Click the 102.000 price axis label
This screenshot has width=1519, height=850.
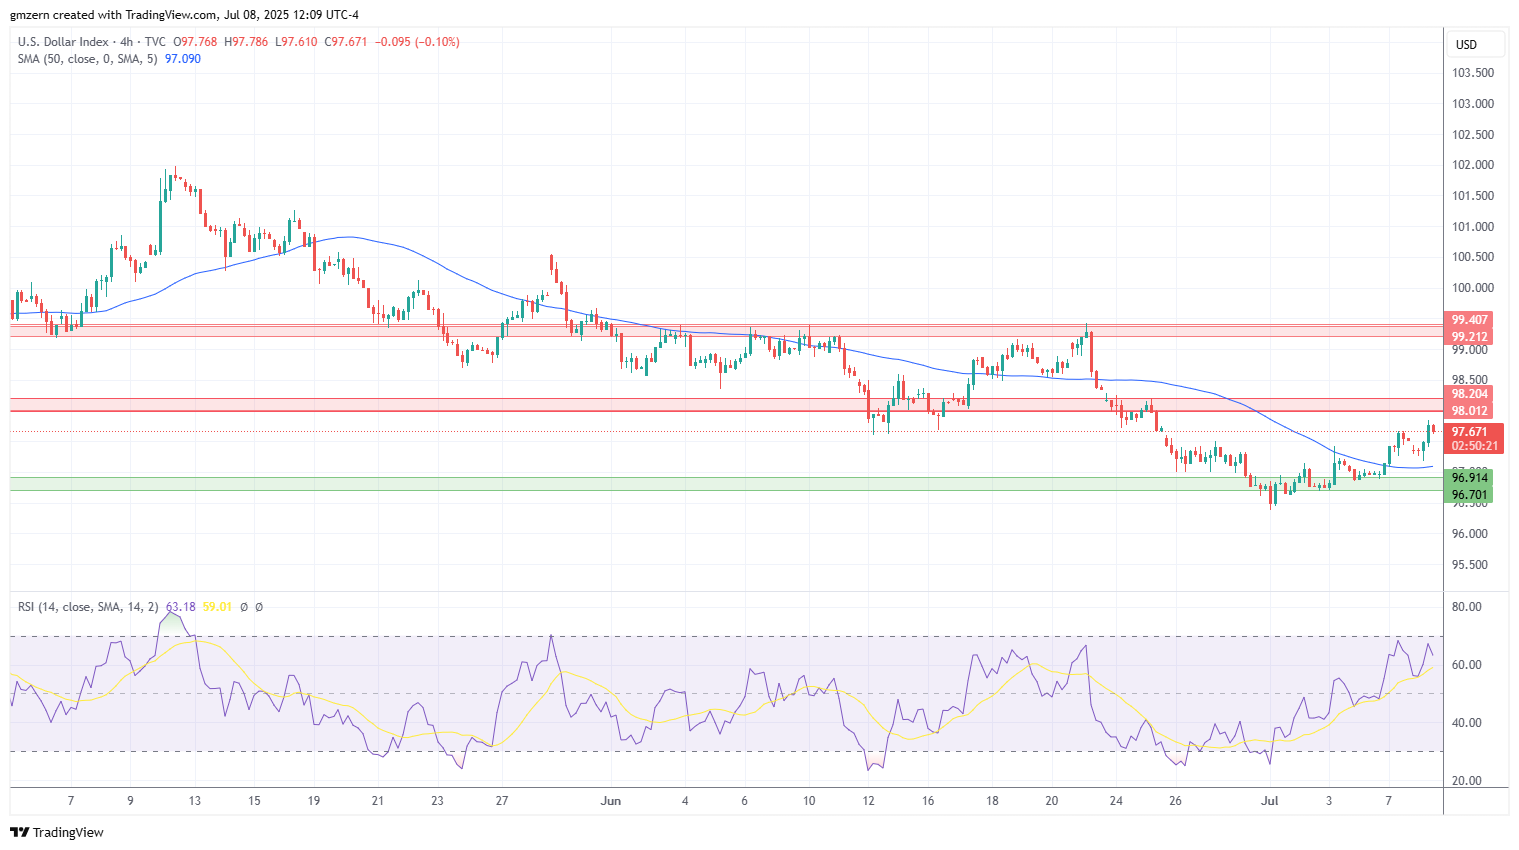pos(1473,165)
